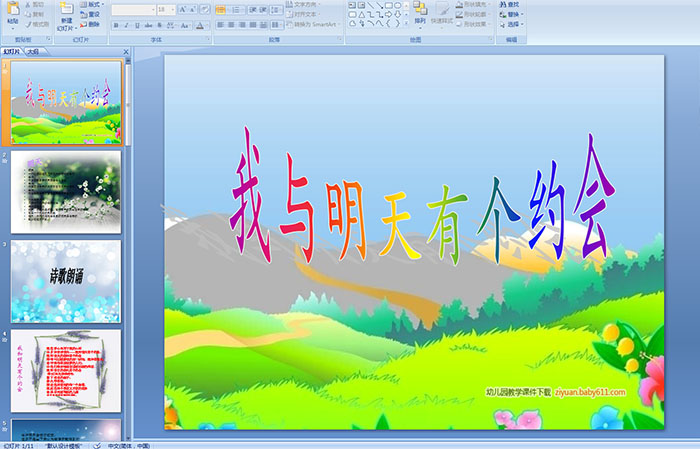Viewport: 700px width, 449px height.
Task: Toggle Bold formatting
Action: [116, 25]
